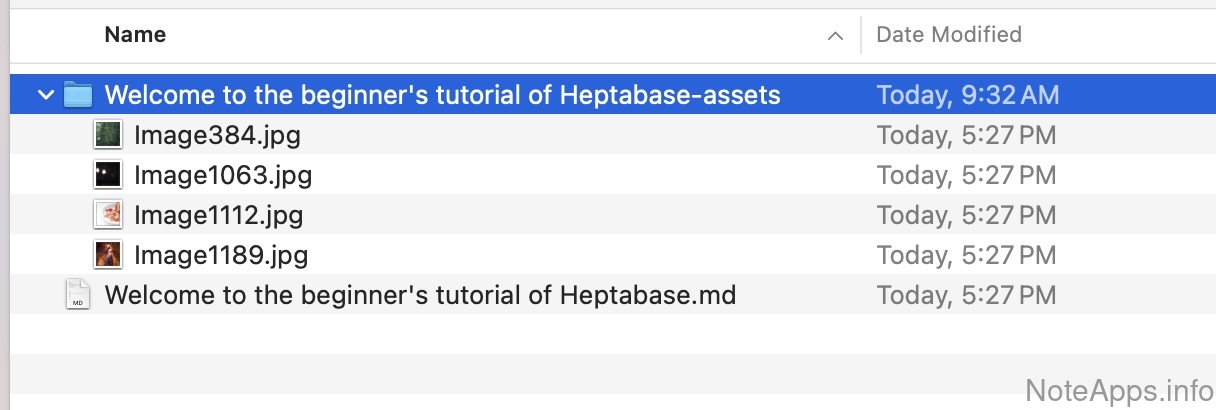Select the Image1063.jpg file name
The width and height of the screenshot is (1216, 410).
tap(223, 175)
